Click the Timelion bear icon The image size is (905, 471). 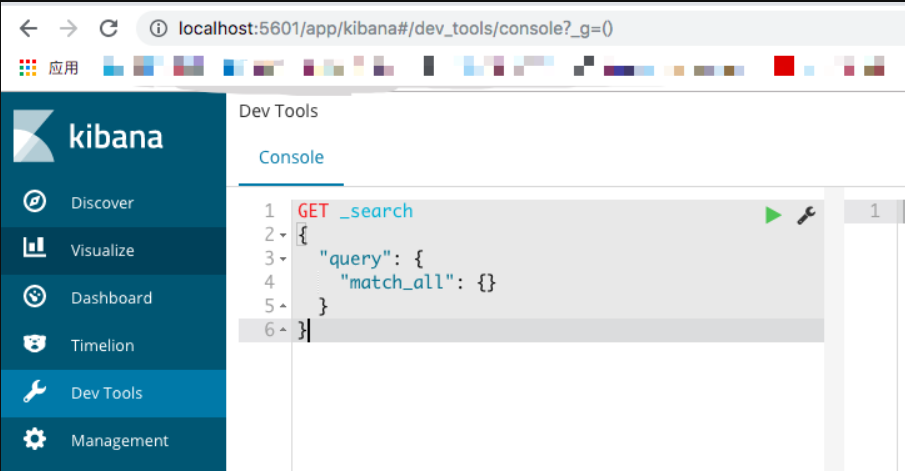pos(35,344)
